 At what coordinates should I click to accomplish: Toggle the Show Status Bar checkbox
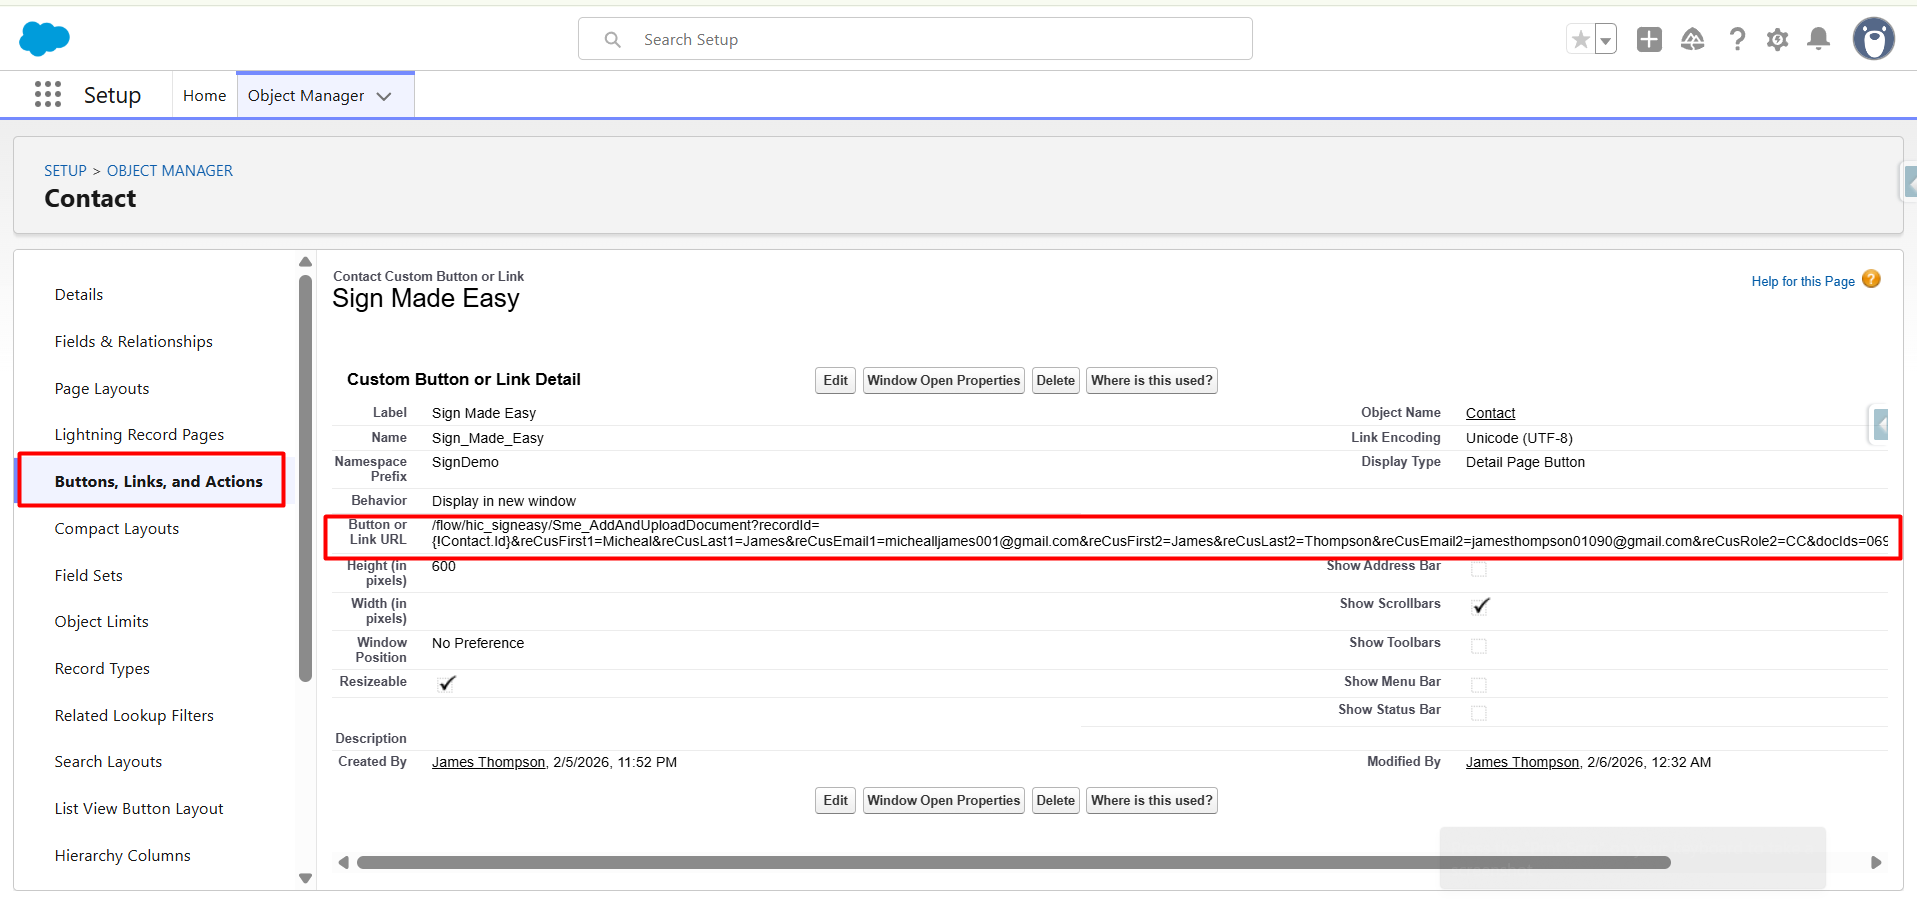[x=1479, y=713]
